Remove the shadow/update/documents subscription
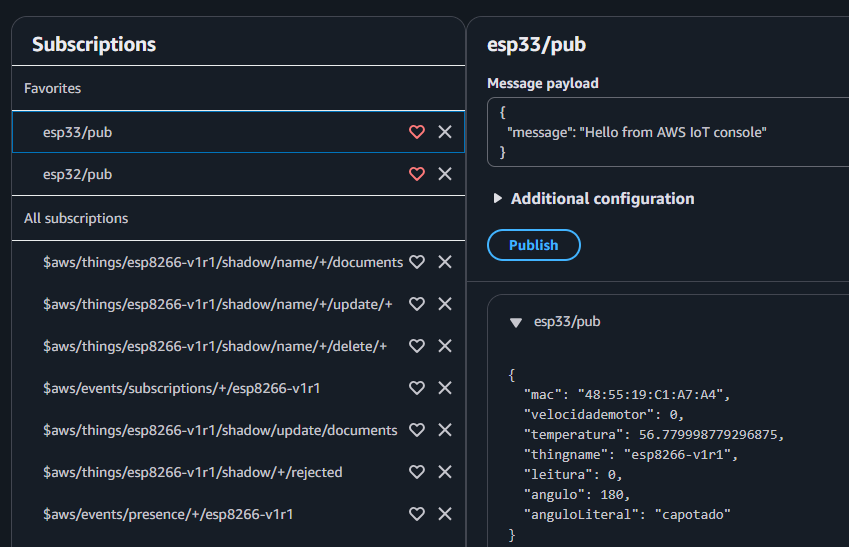This screenshot has height=547, width=849. (x=445, y=430)
